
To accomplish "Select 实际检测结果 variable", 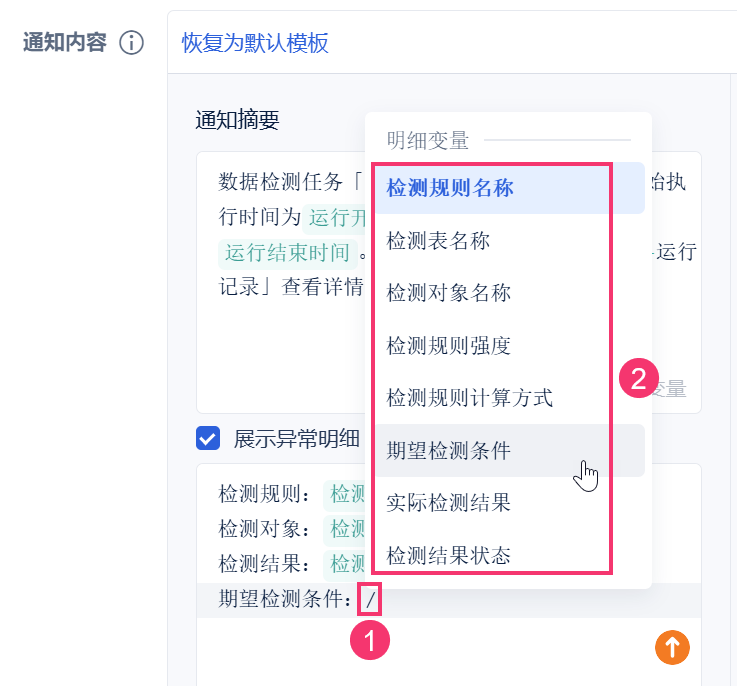I will tap(510, 503).
